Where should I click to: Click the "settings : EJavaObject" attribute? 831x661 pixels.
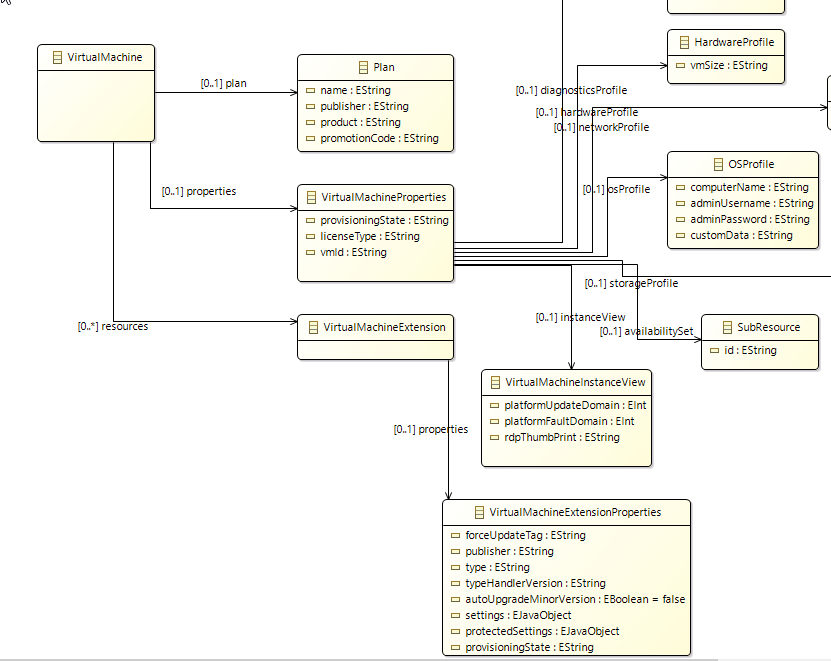(x=518, y=615)
